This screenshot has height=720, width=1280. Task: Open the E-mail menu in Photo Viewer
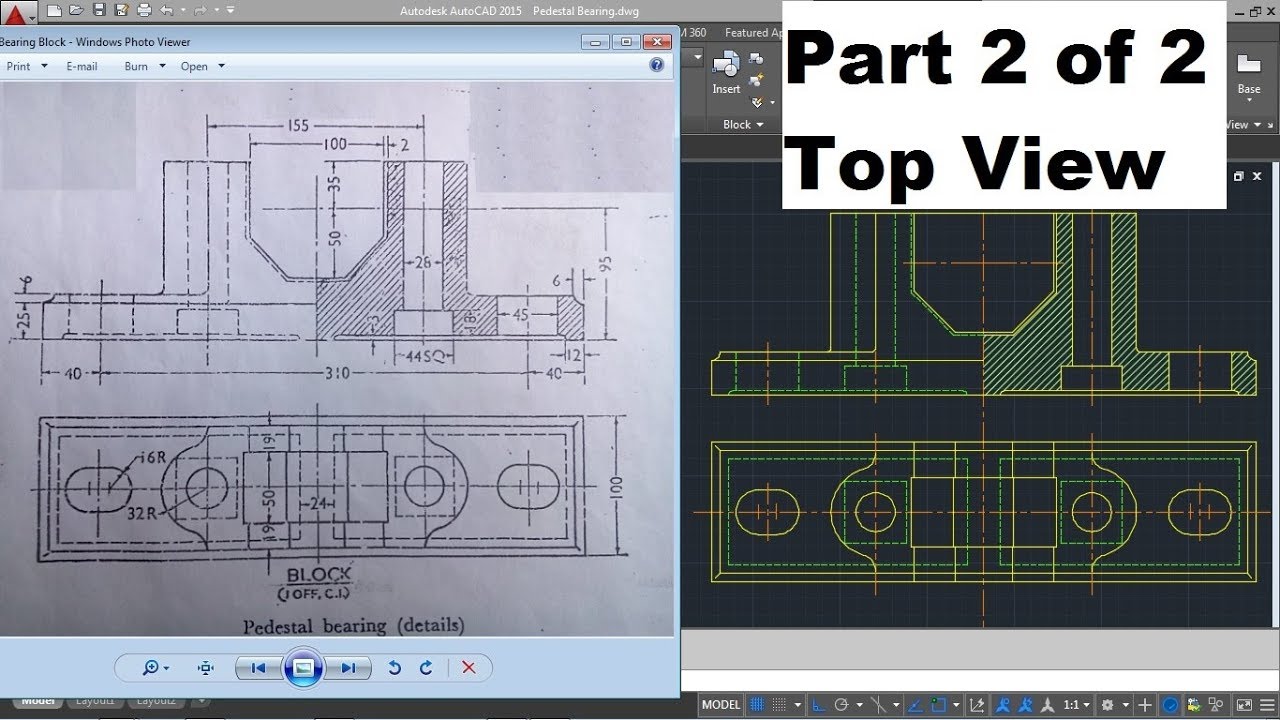(x=82, y=66)
